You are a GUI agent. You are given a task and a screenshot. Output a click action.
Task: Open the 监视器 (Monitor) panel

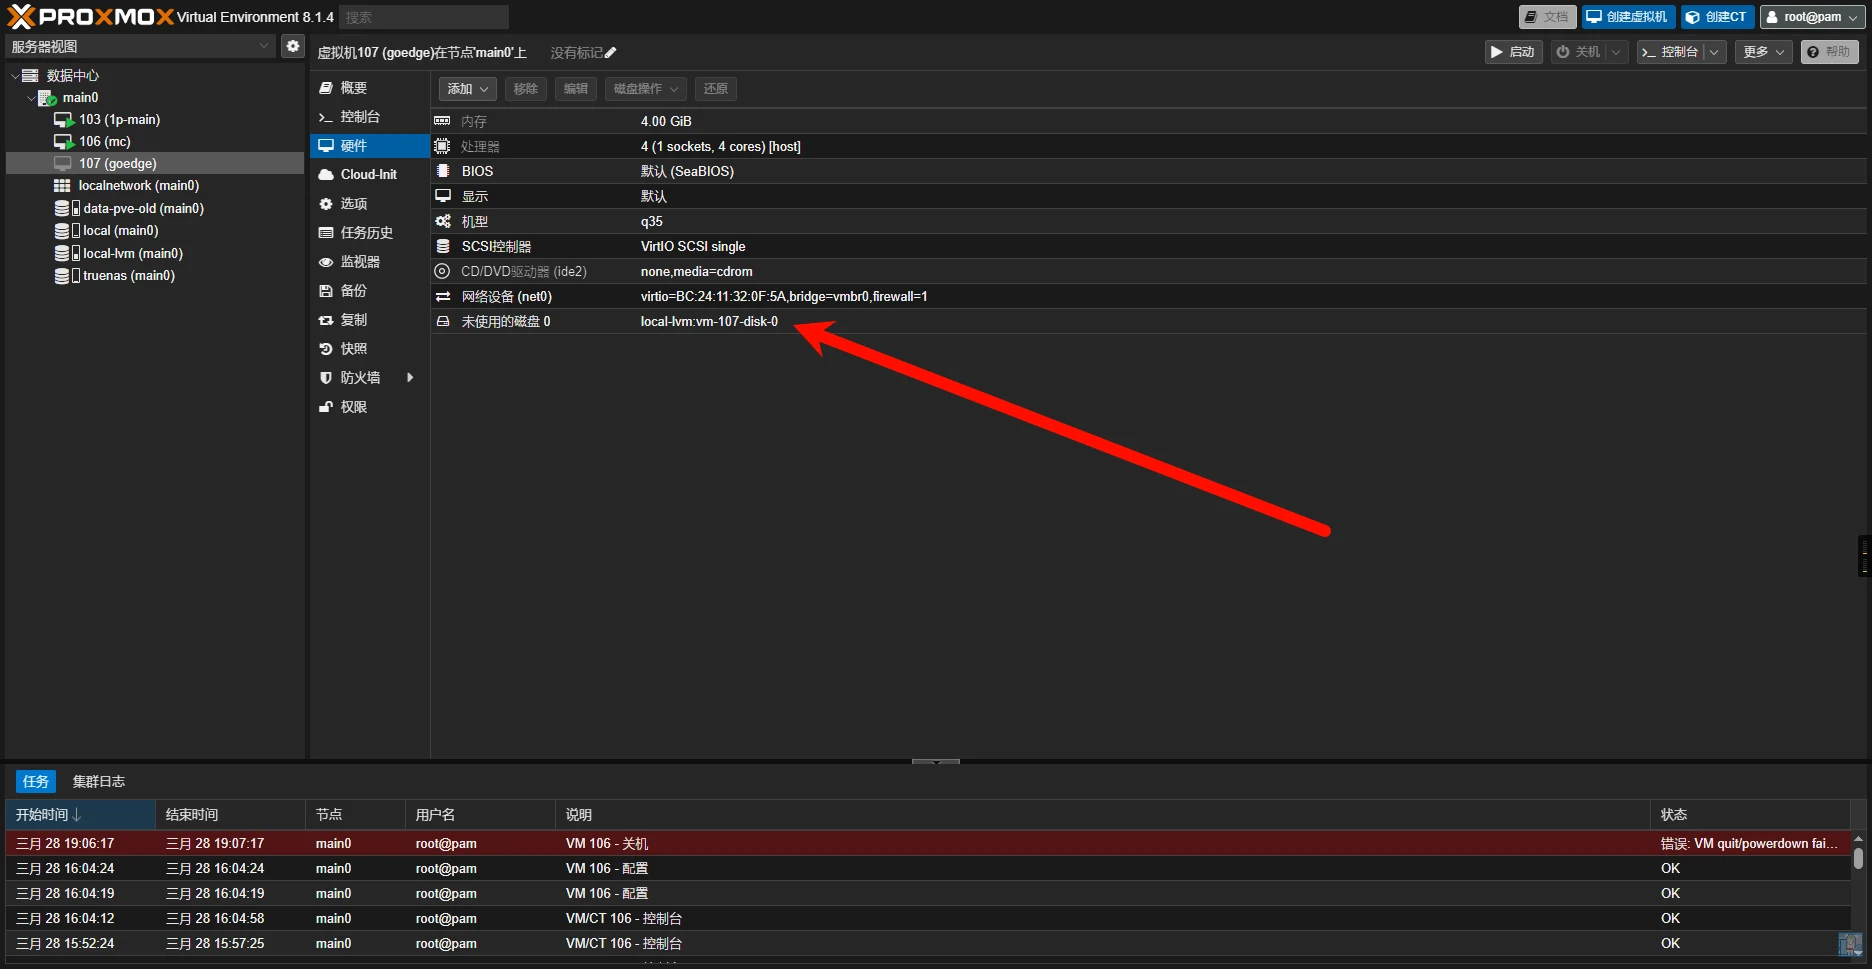click(x=359, y=262)
